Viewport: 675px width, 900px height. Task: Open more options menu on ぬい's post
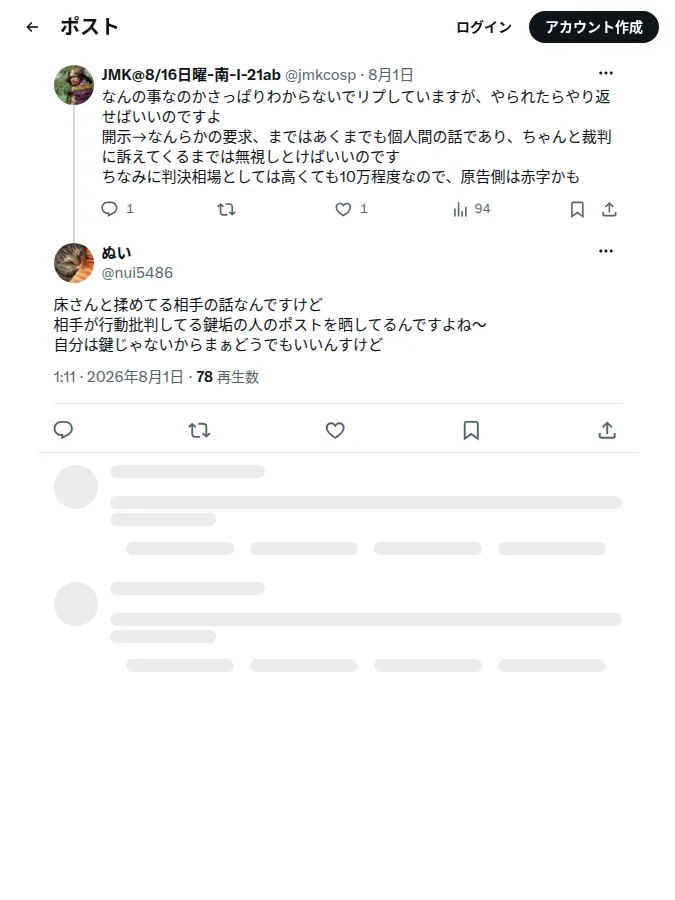click(x=606, y=251)
